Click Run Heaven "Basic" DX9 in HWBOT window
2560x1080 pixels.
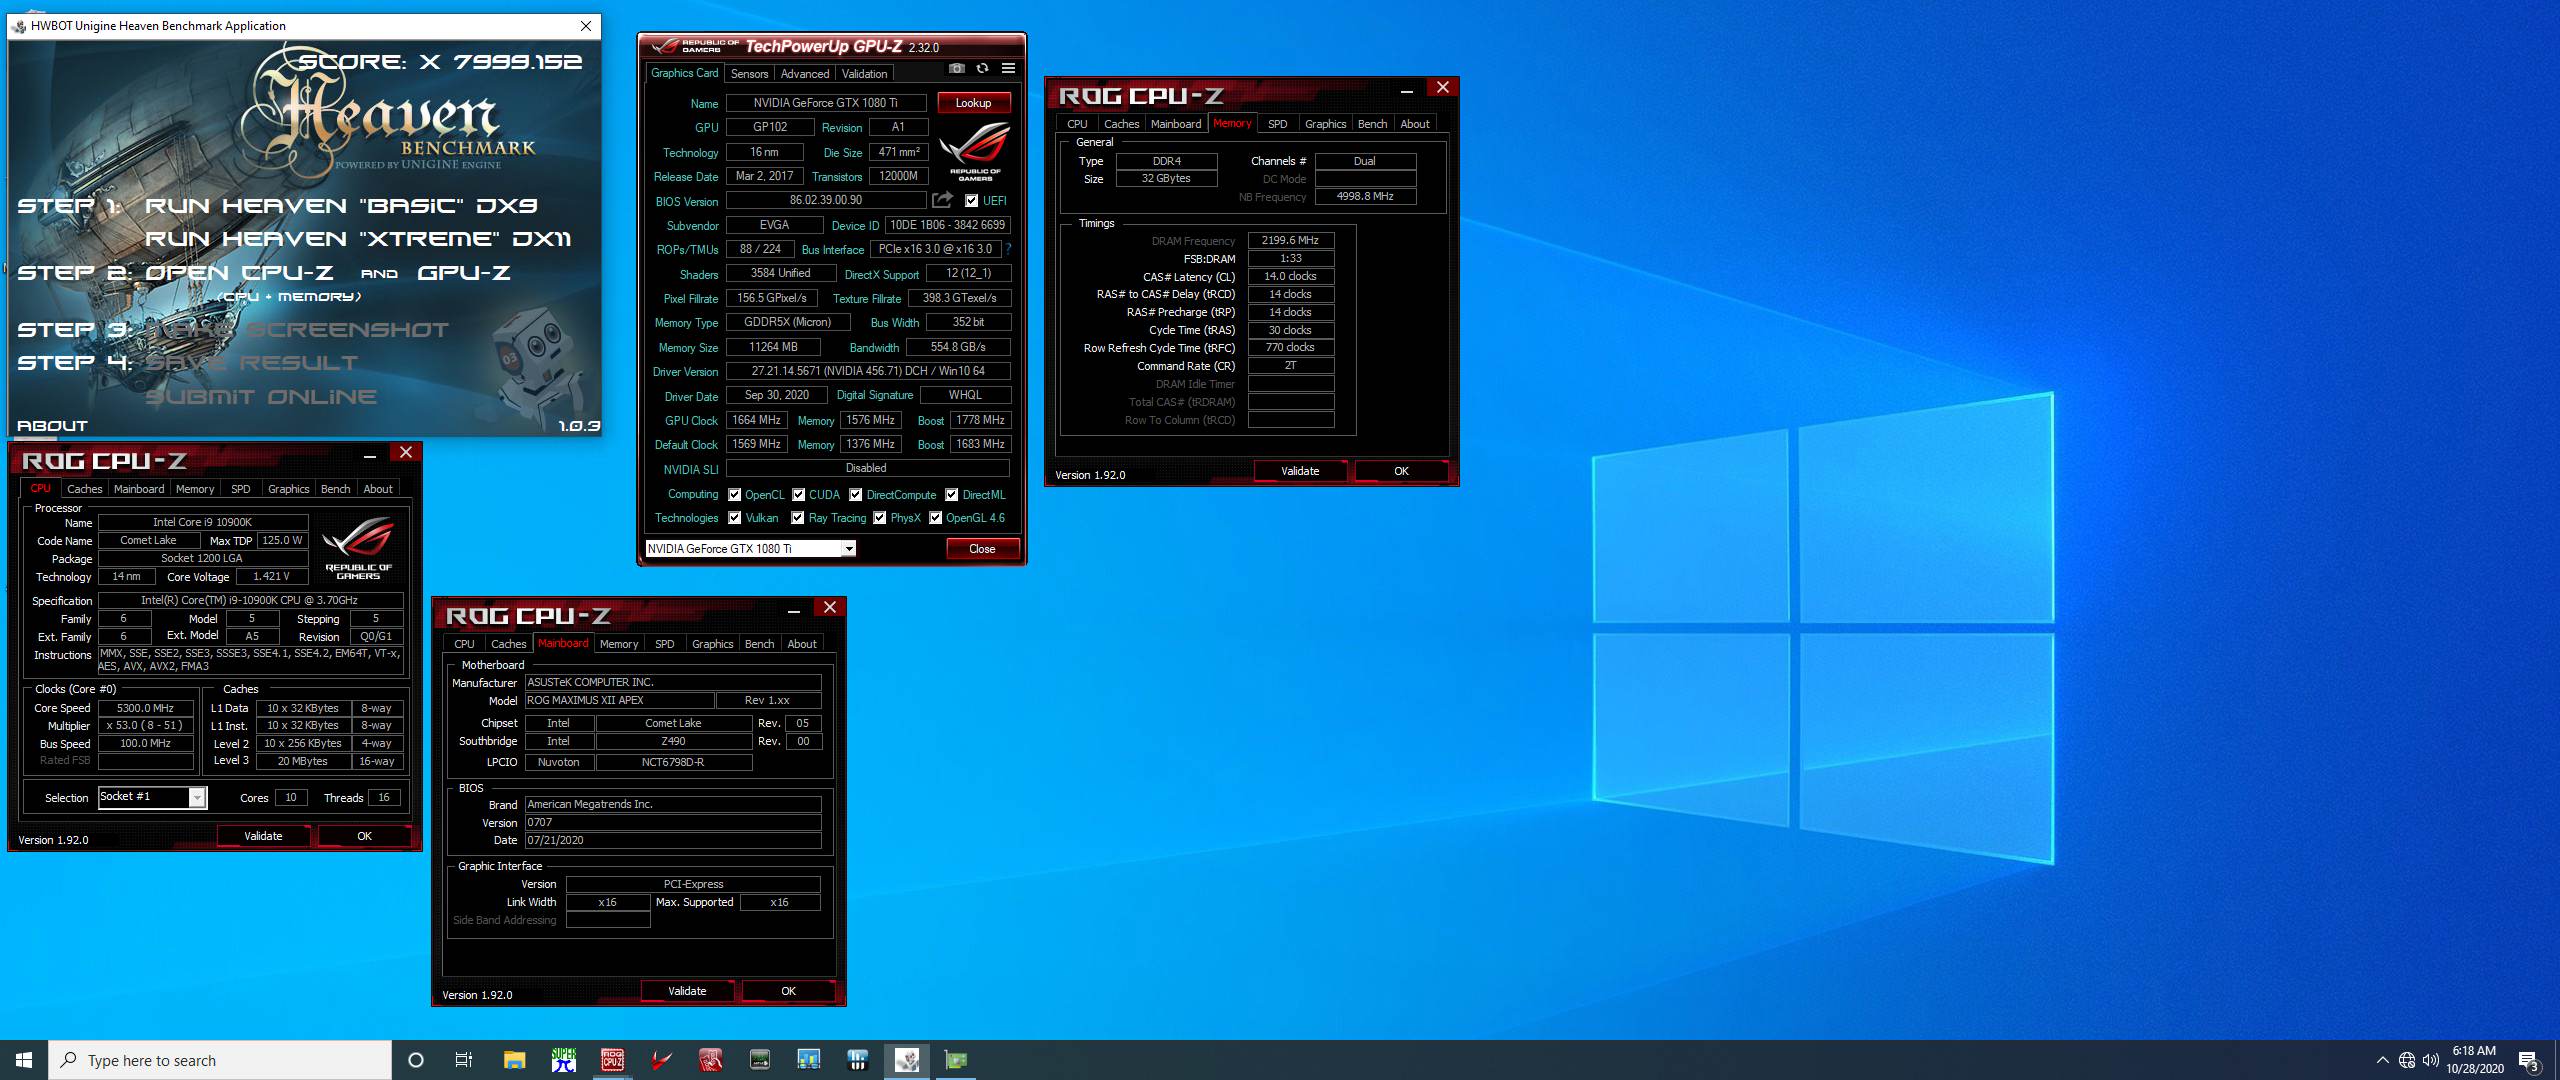[341, 206]
